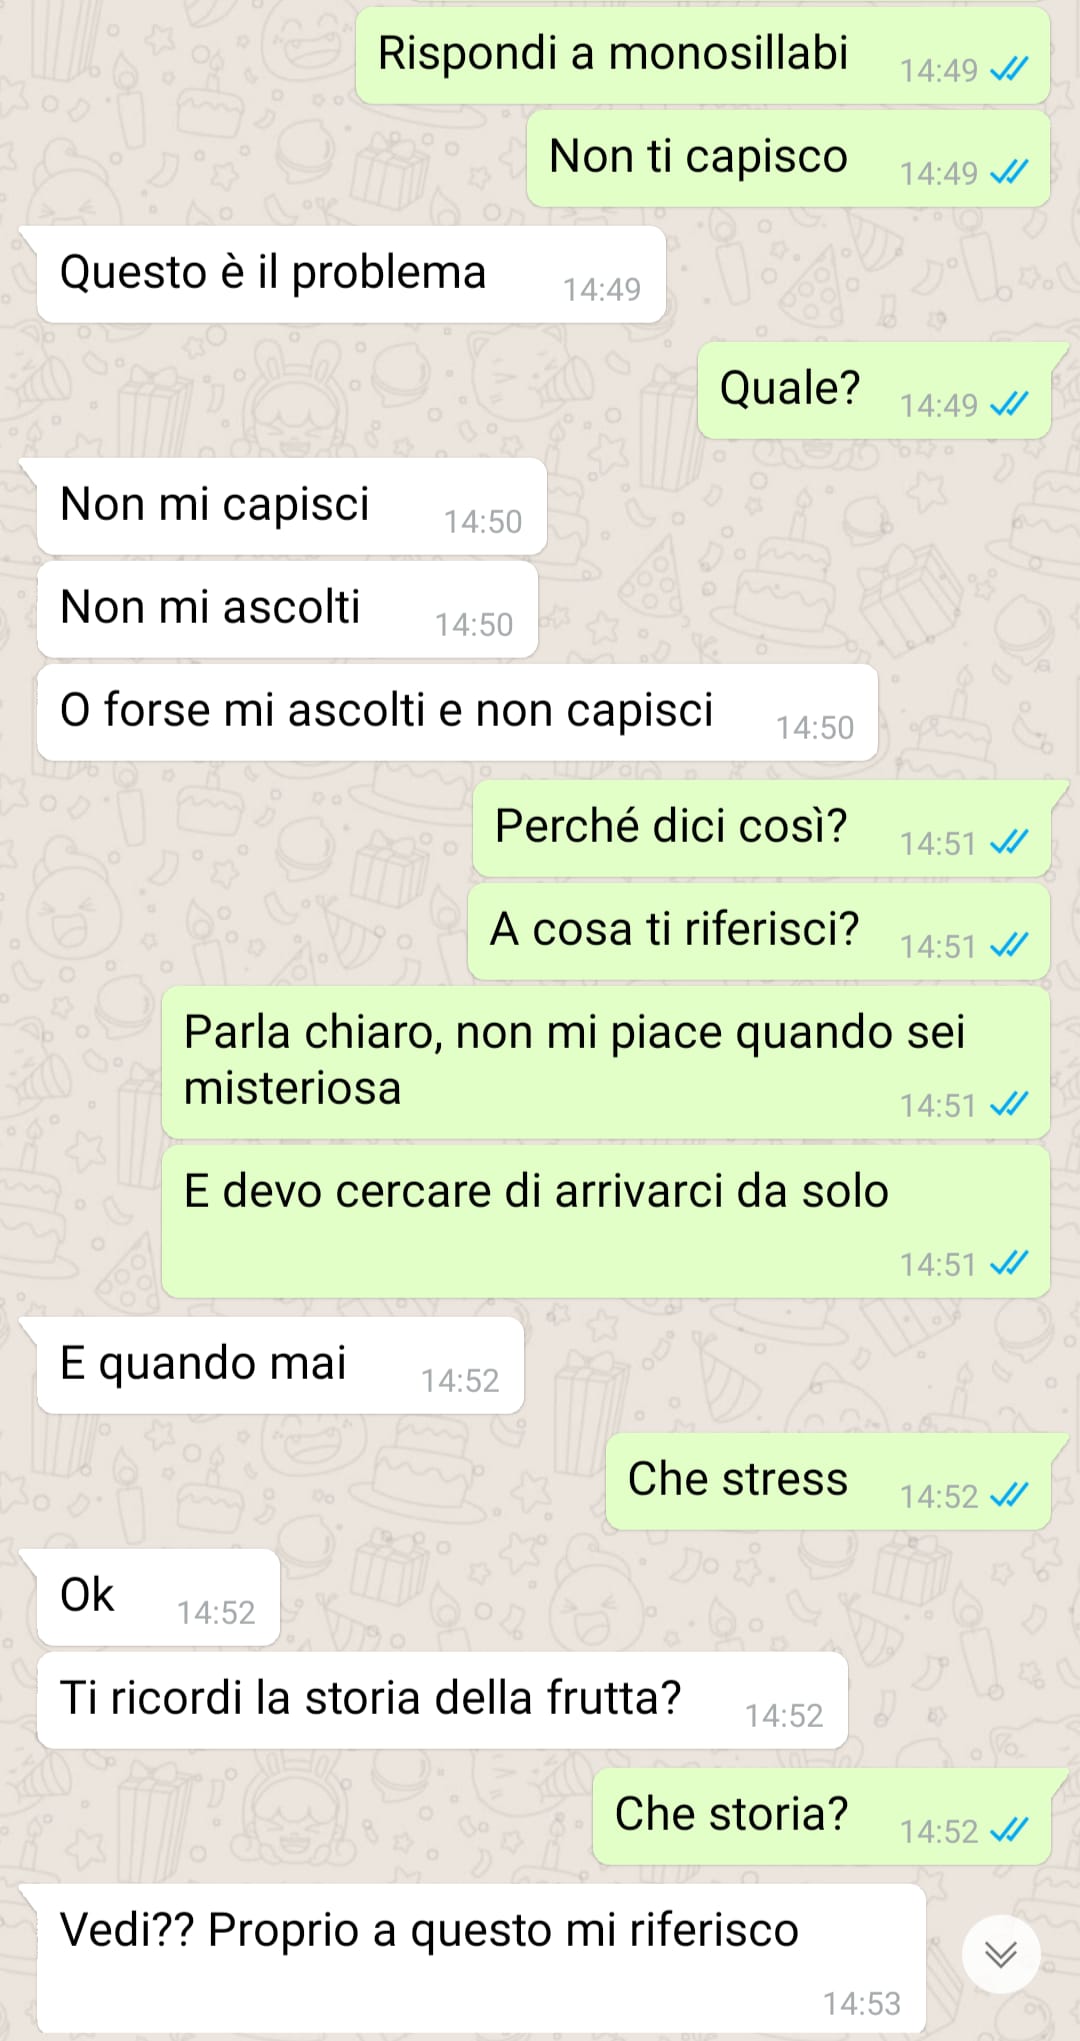Tap the 14:53 timestamp on last message
Screen dimensions: 1080x2041
(861, 2004)
